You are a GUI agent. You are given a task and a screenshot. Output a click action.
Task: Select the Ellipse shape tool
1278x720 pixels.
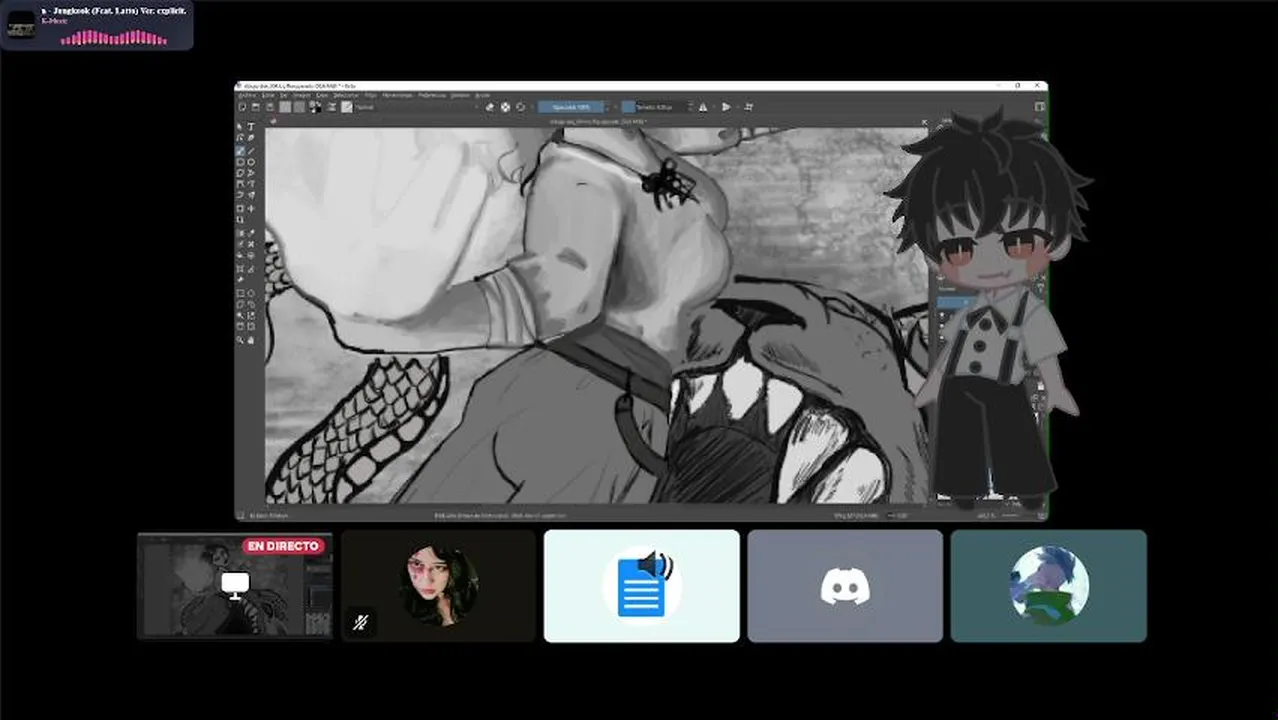251,162
